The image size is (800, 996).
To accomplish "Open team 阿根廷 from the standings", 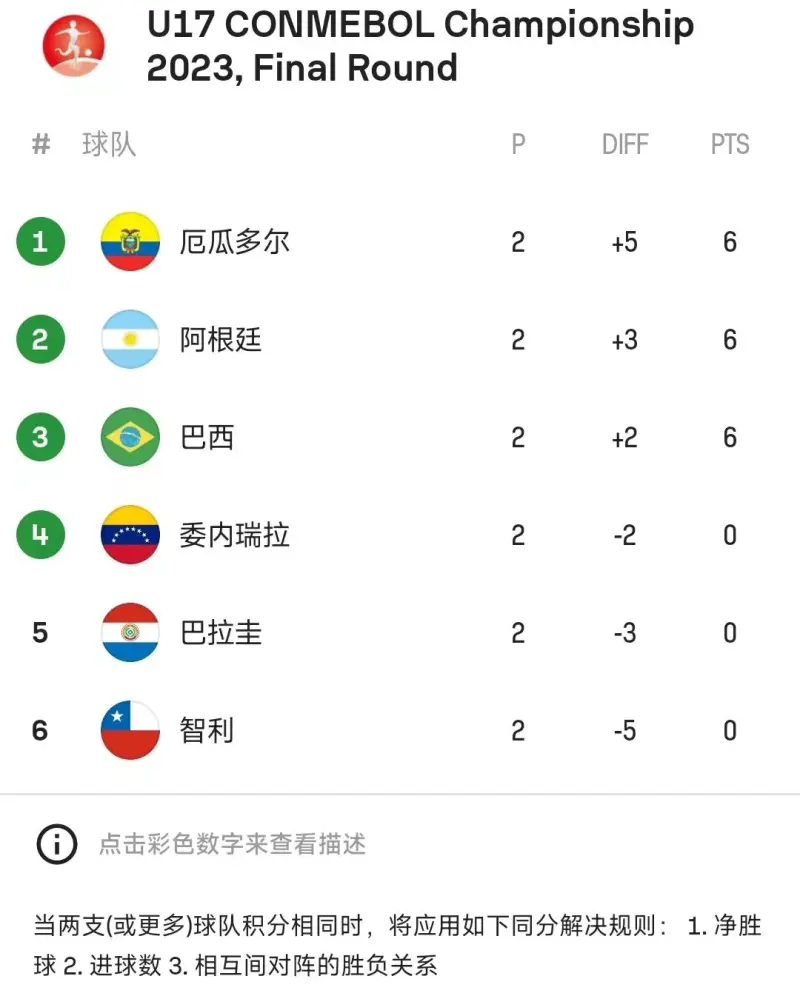I will (220, 340).
